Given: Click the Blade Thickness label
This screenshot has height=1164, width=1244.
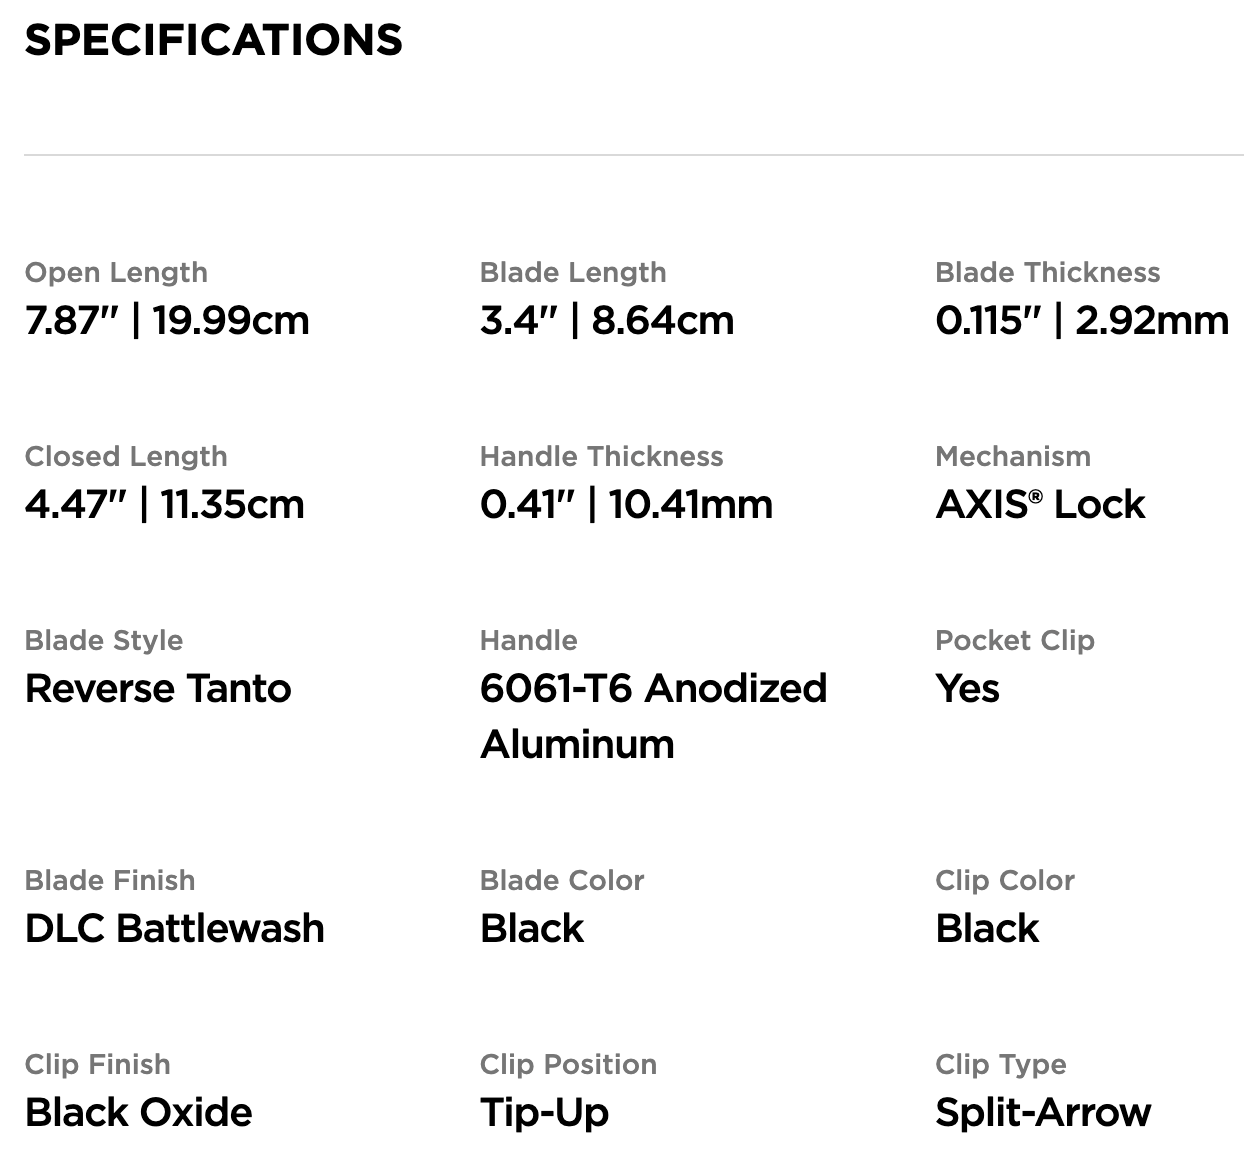Looking at the screenshot, I should pos(1048,272).
